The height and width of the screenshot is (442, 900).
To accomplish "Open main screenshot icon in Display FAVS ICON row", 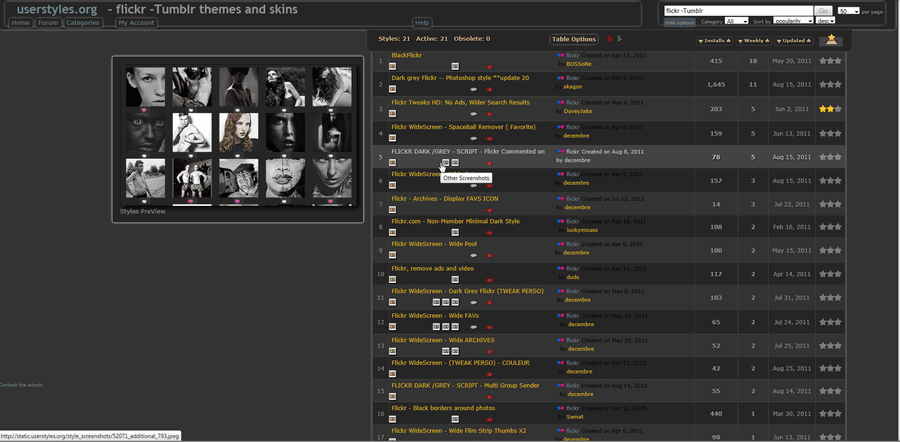I will pyautogui.click(x=393, y=209).
